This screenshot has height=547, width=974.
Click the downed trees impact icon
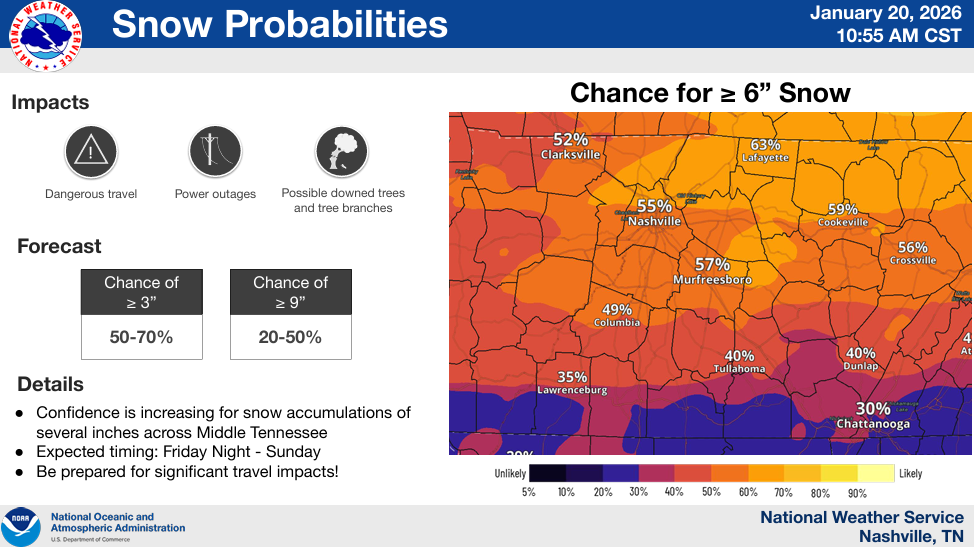click(342, 152)
